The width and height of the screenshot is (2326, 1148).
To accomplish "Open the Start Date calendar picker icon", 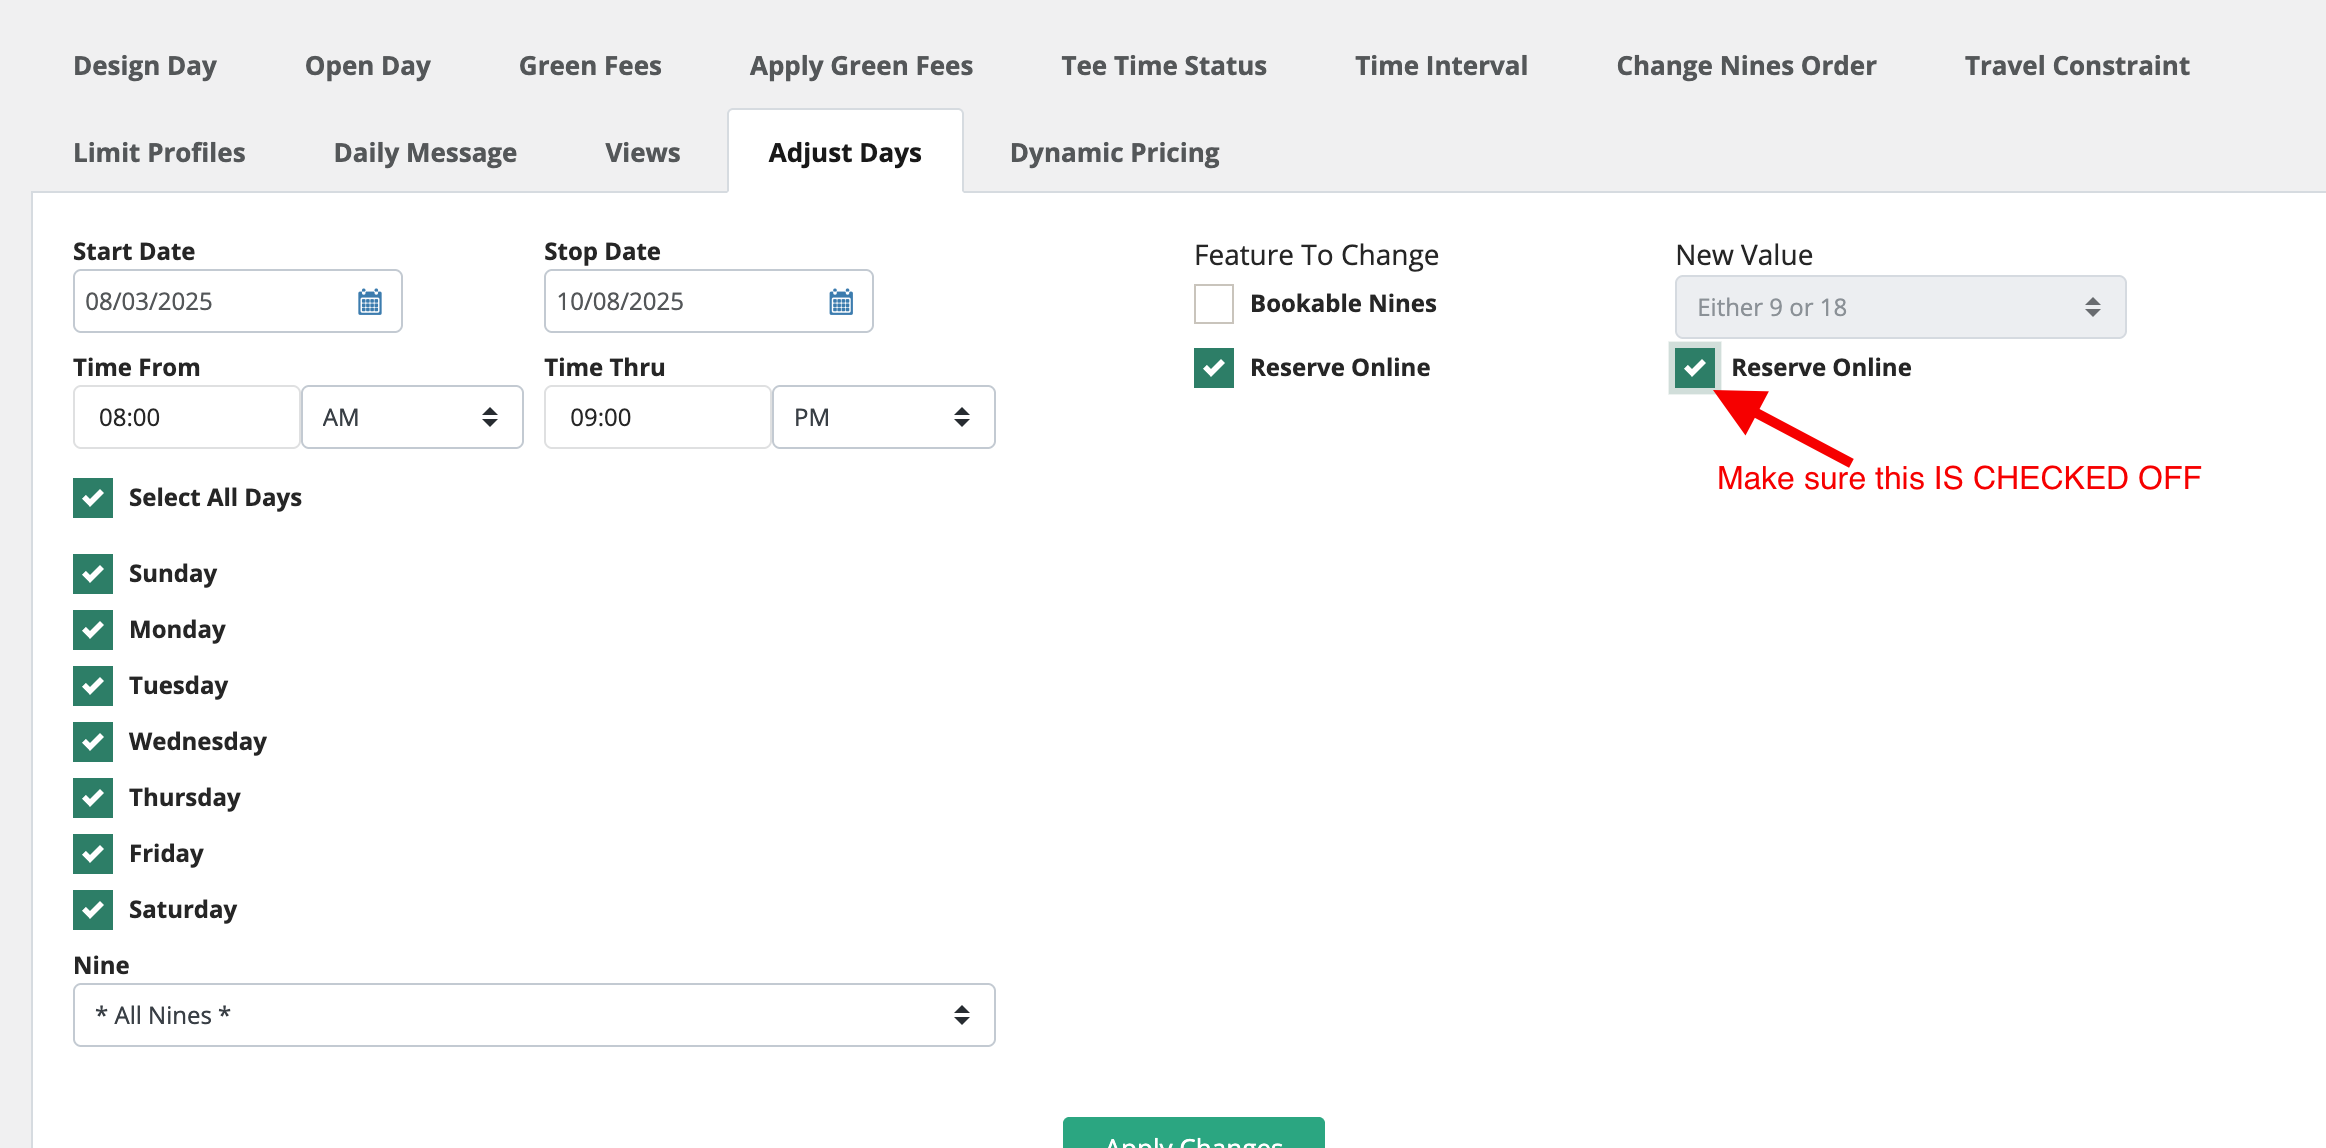I will point(370,302).
